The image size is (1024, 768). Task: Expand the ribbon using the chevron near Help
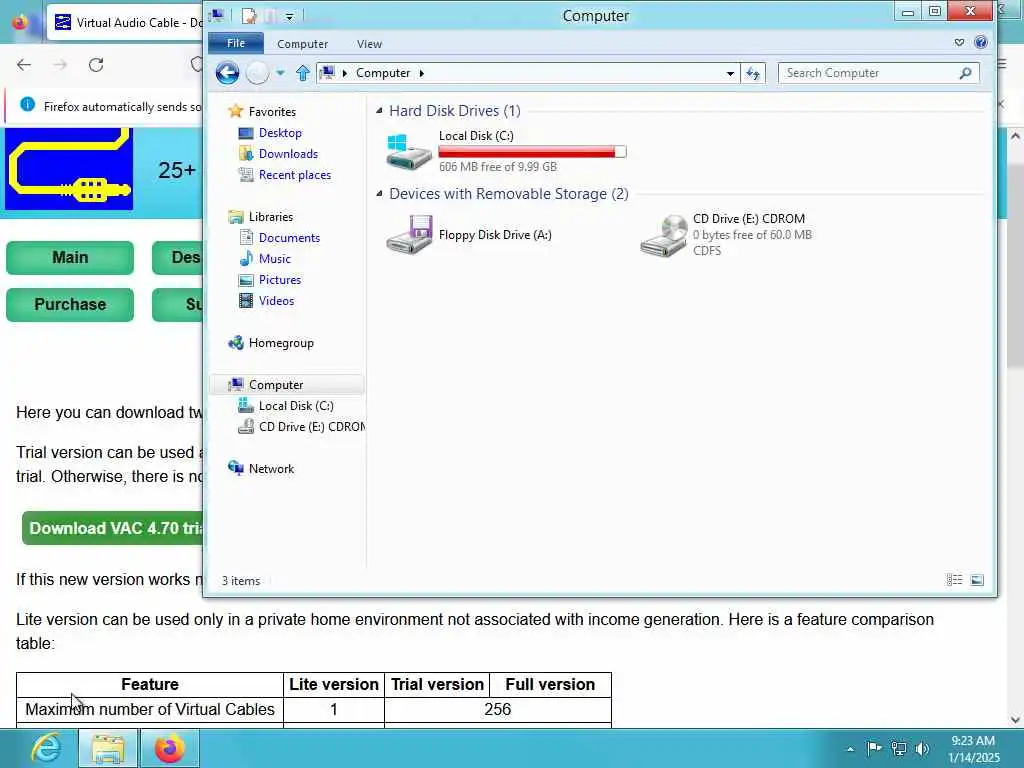(x=959, y=42)
